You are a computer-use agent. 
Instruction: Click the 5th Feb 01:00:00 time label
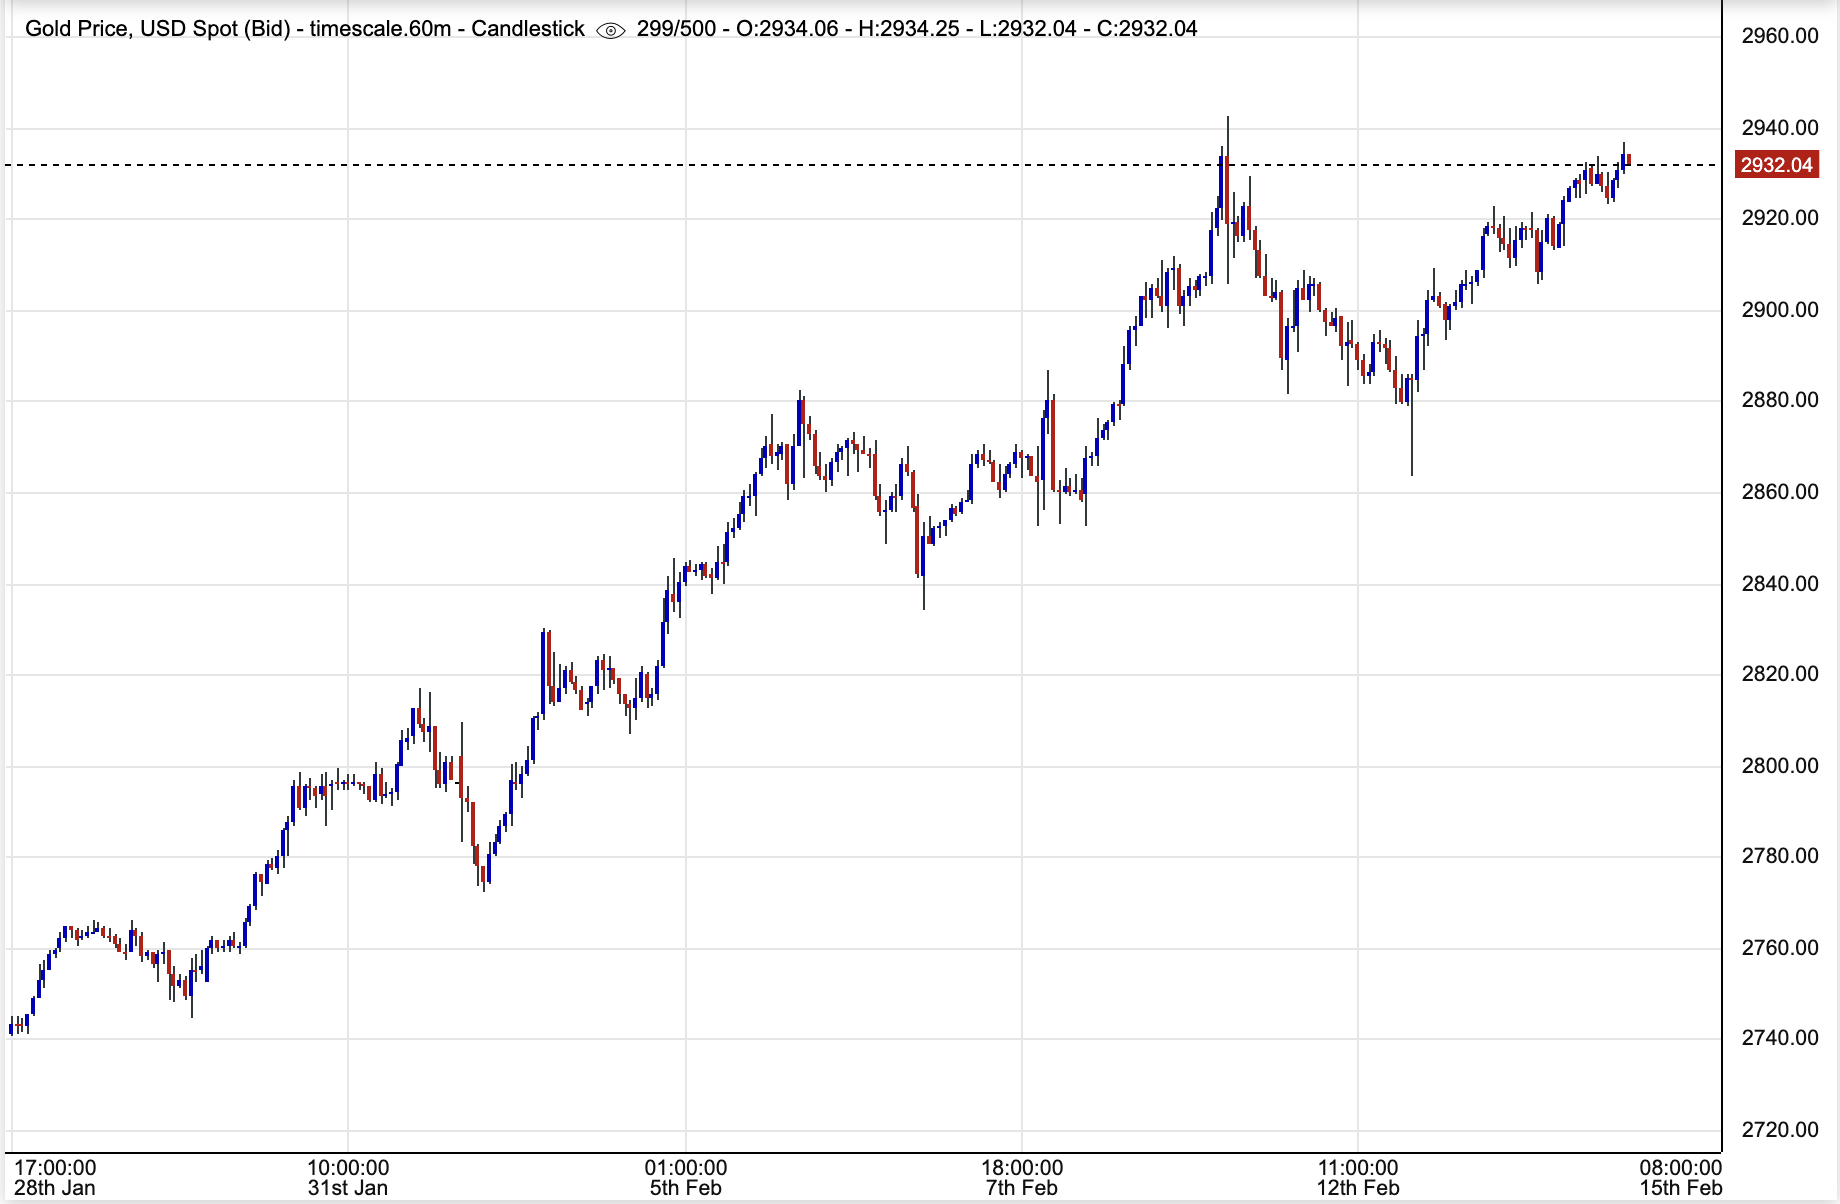(x=686, y=1178)
